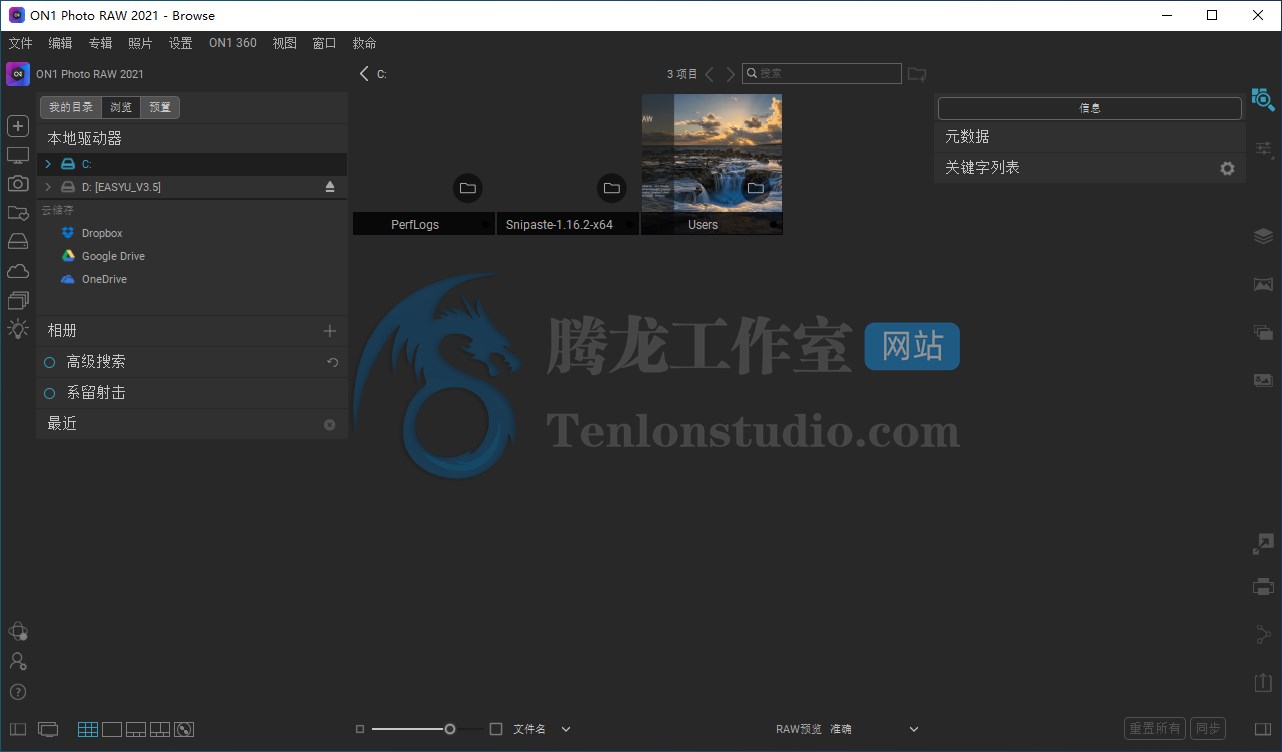Expand the C: drive tree arrow
This screenshot has width=1282, height=752.
pyautogui.click(x=48, y=164)
